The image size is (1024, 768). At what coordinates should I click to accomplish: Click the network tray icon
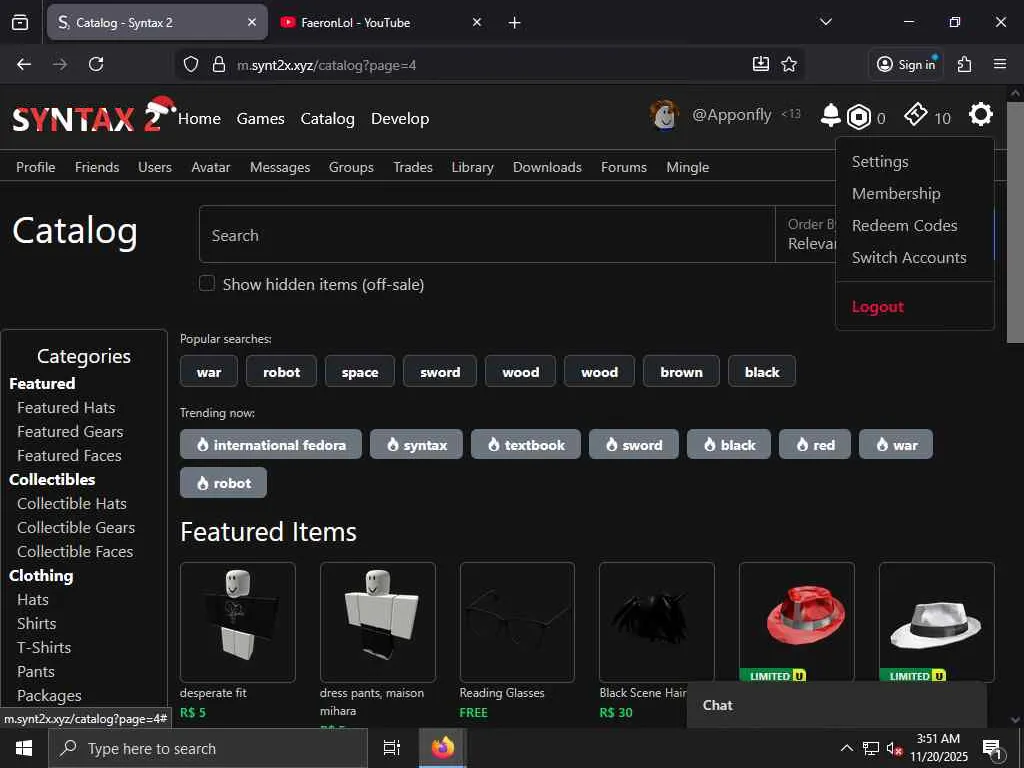tap(871, 748)
